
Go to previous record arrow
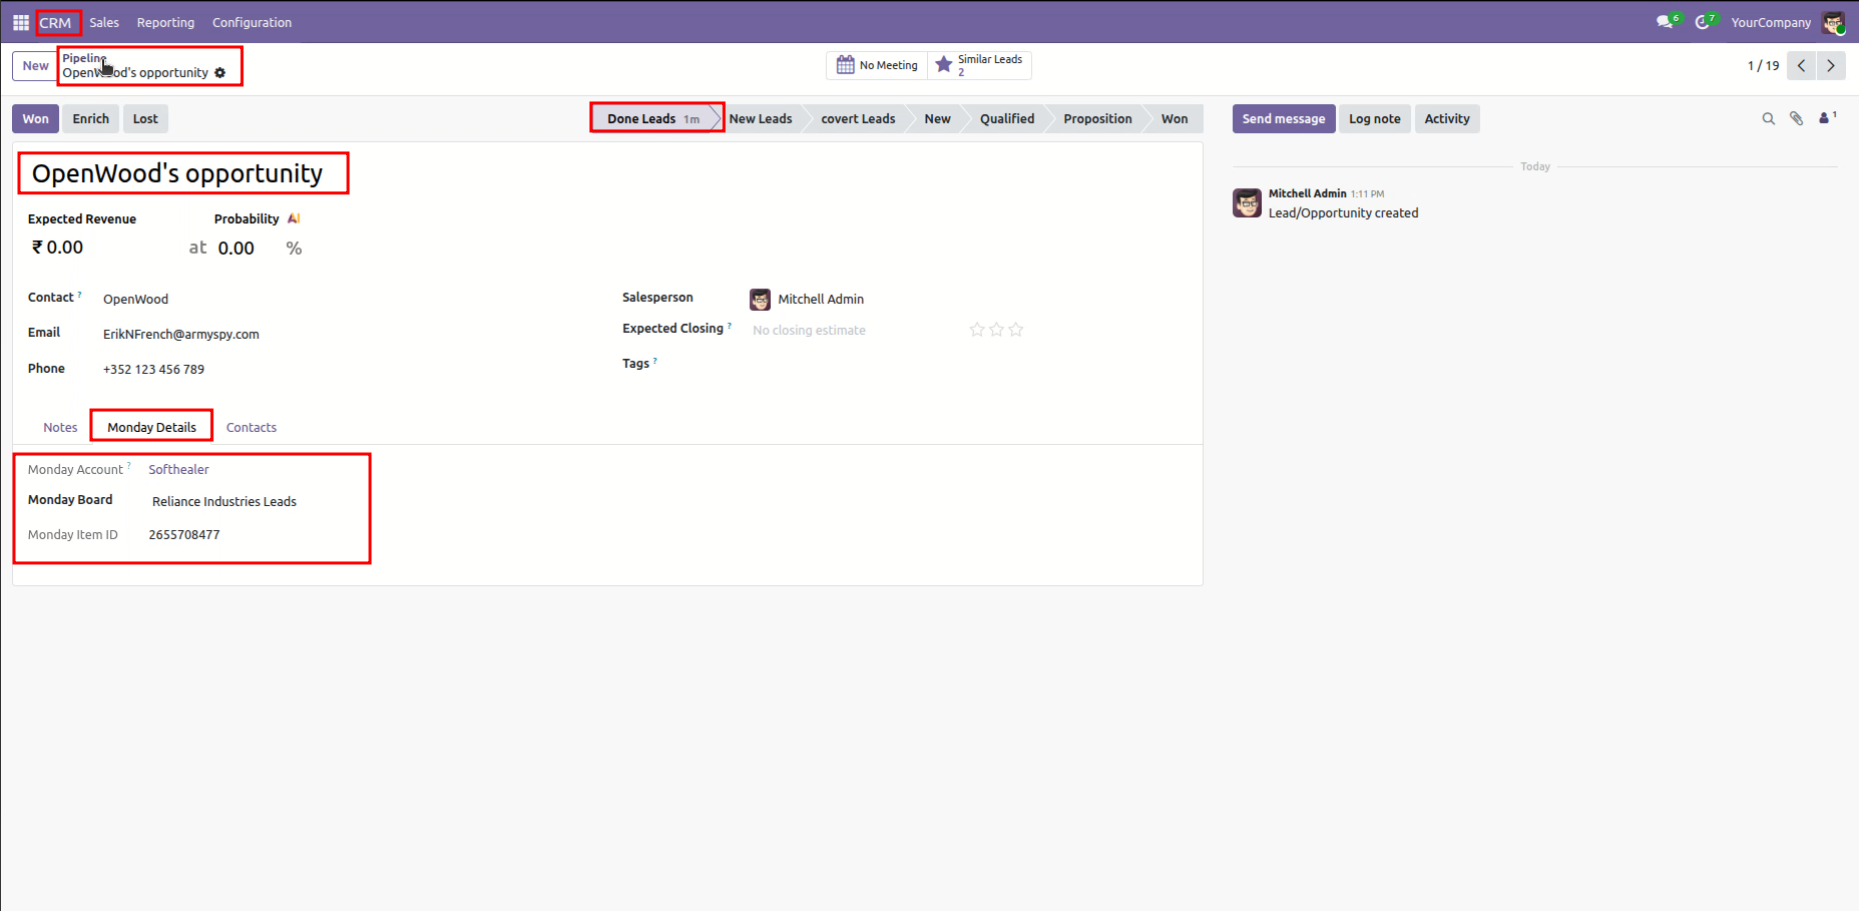click(1801, 66)
